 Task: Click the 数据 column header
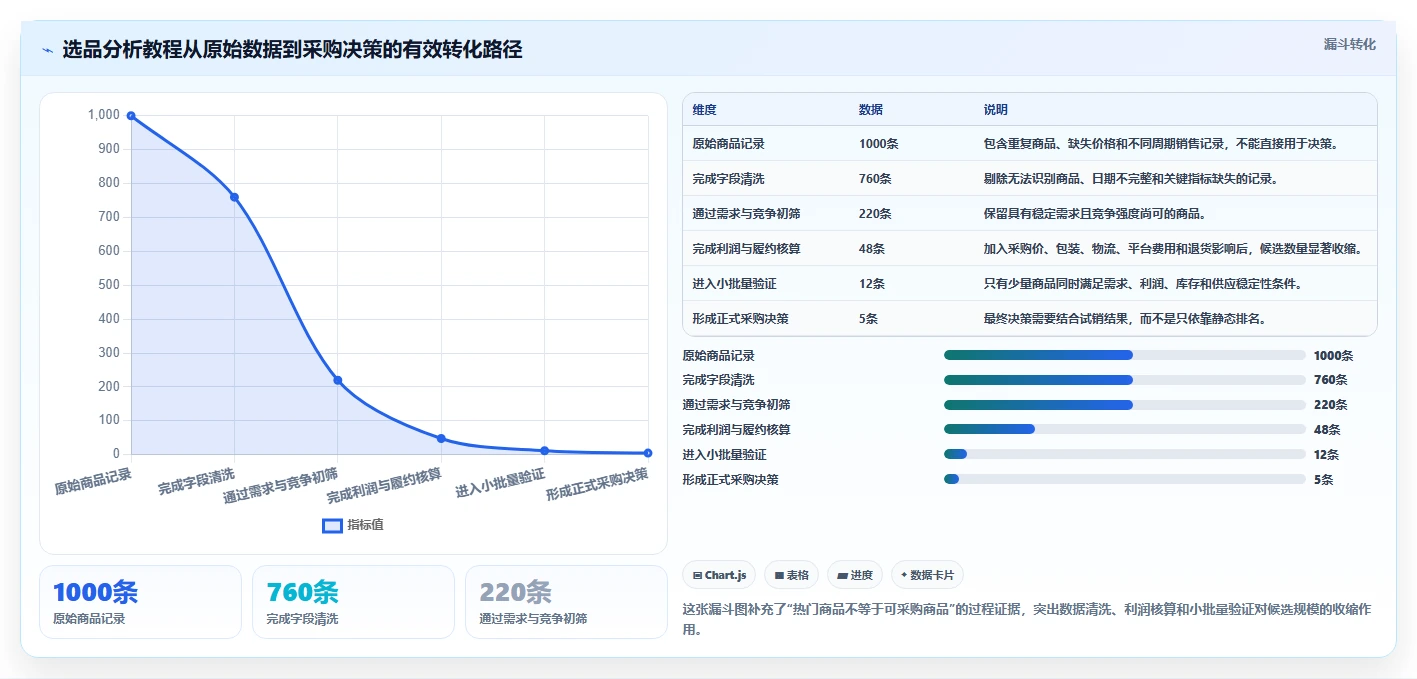point(871,110)
